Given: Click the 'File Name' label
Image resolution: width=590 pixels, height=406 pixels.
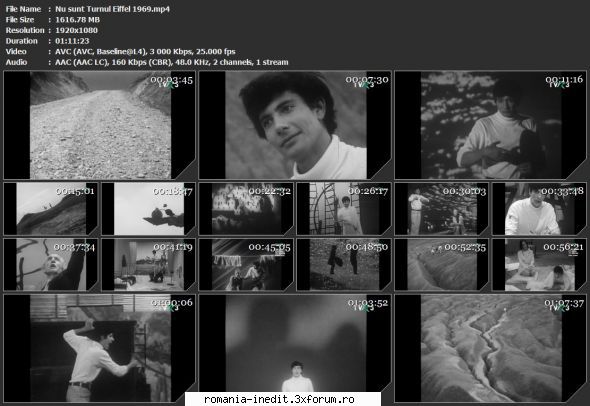Looking at the screenshot, I should click(23, 9).
